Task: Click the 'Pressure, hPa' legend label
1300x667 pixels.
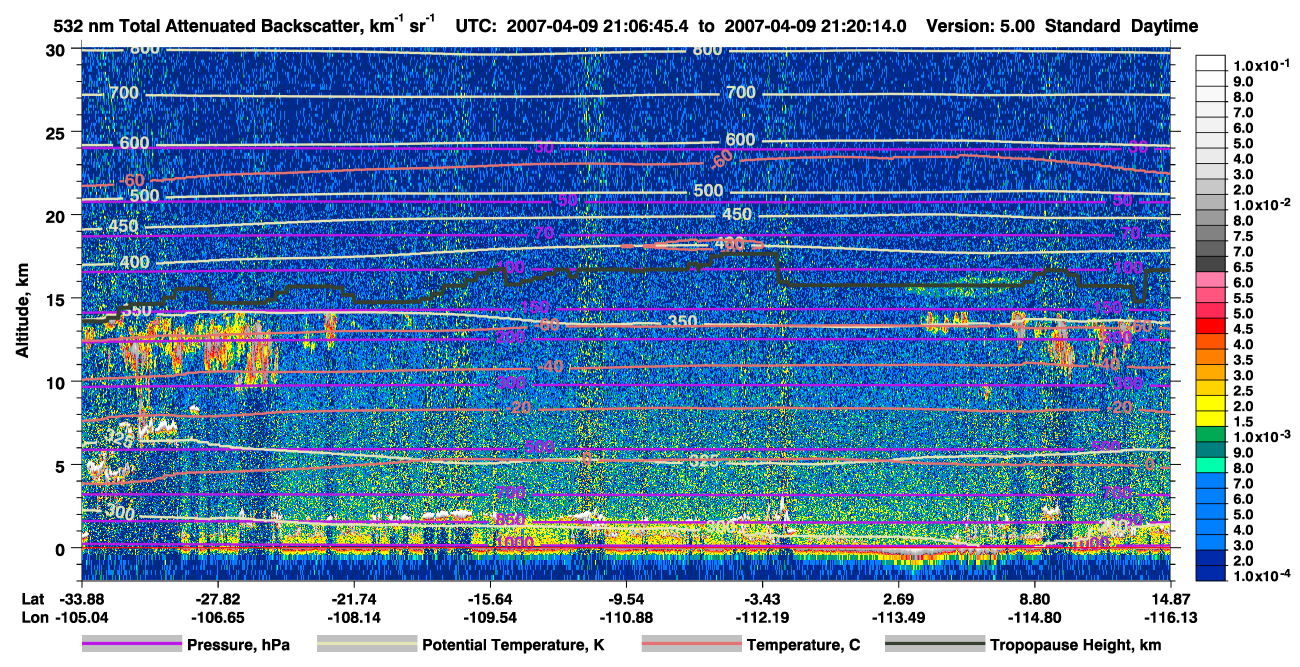Action: [x=240, y=645]
